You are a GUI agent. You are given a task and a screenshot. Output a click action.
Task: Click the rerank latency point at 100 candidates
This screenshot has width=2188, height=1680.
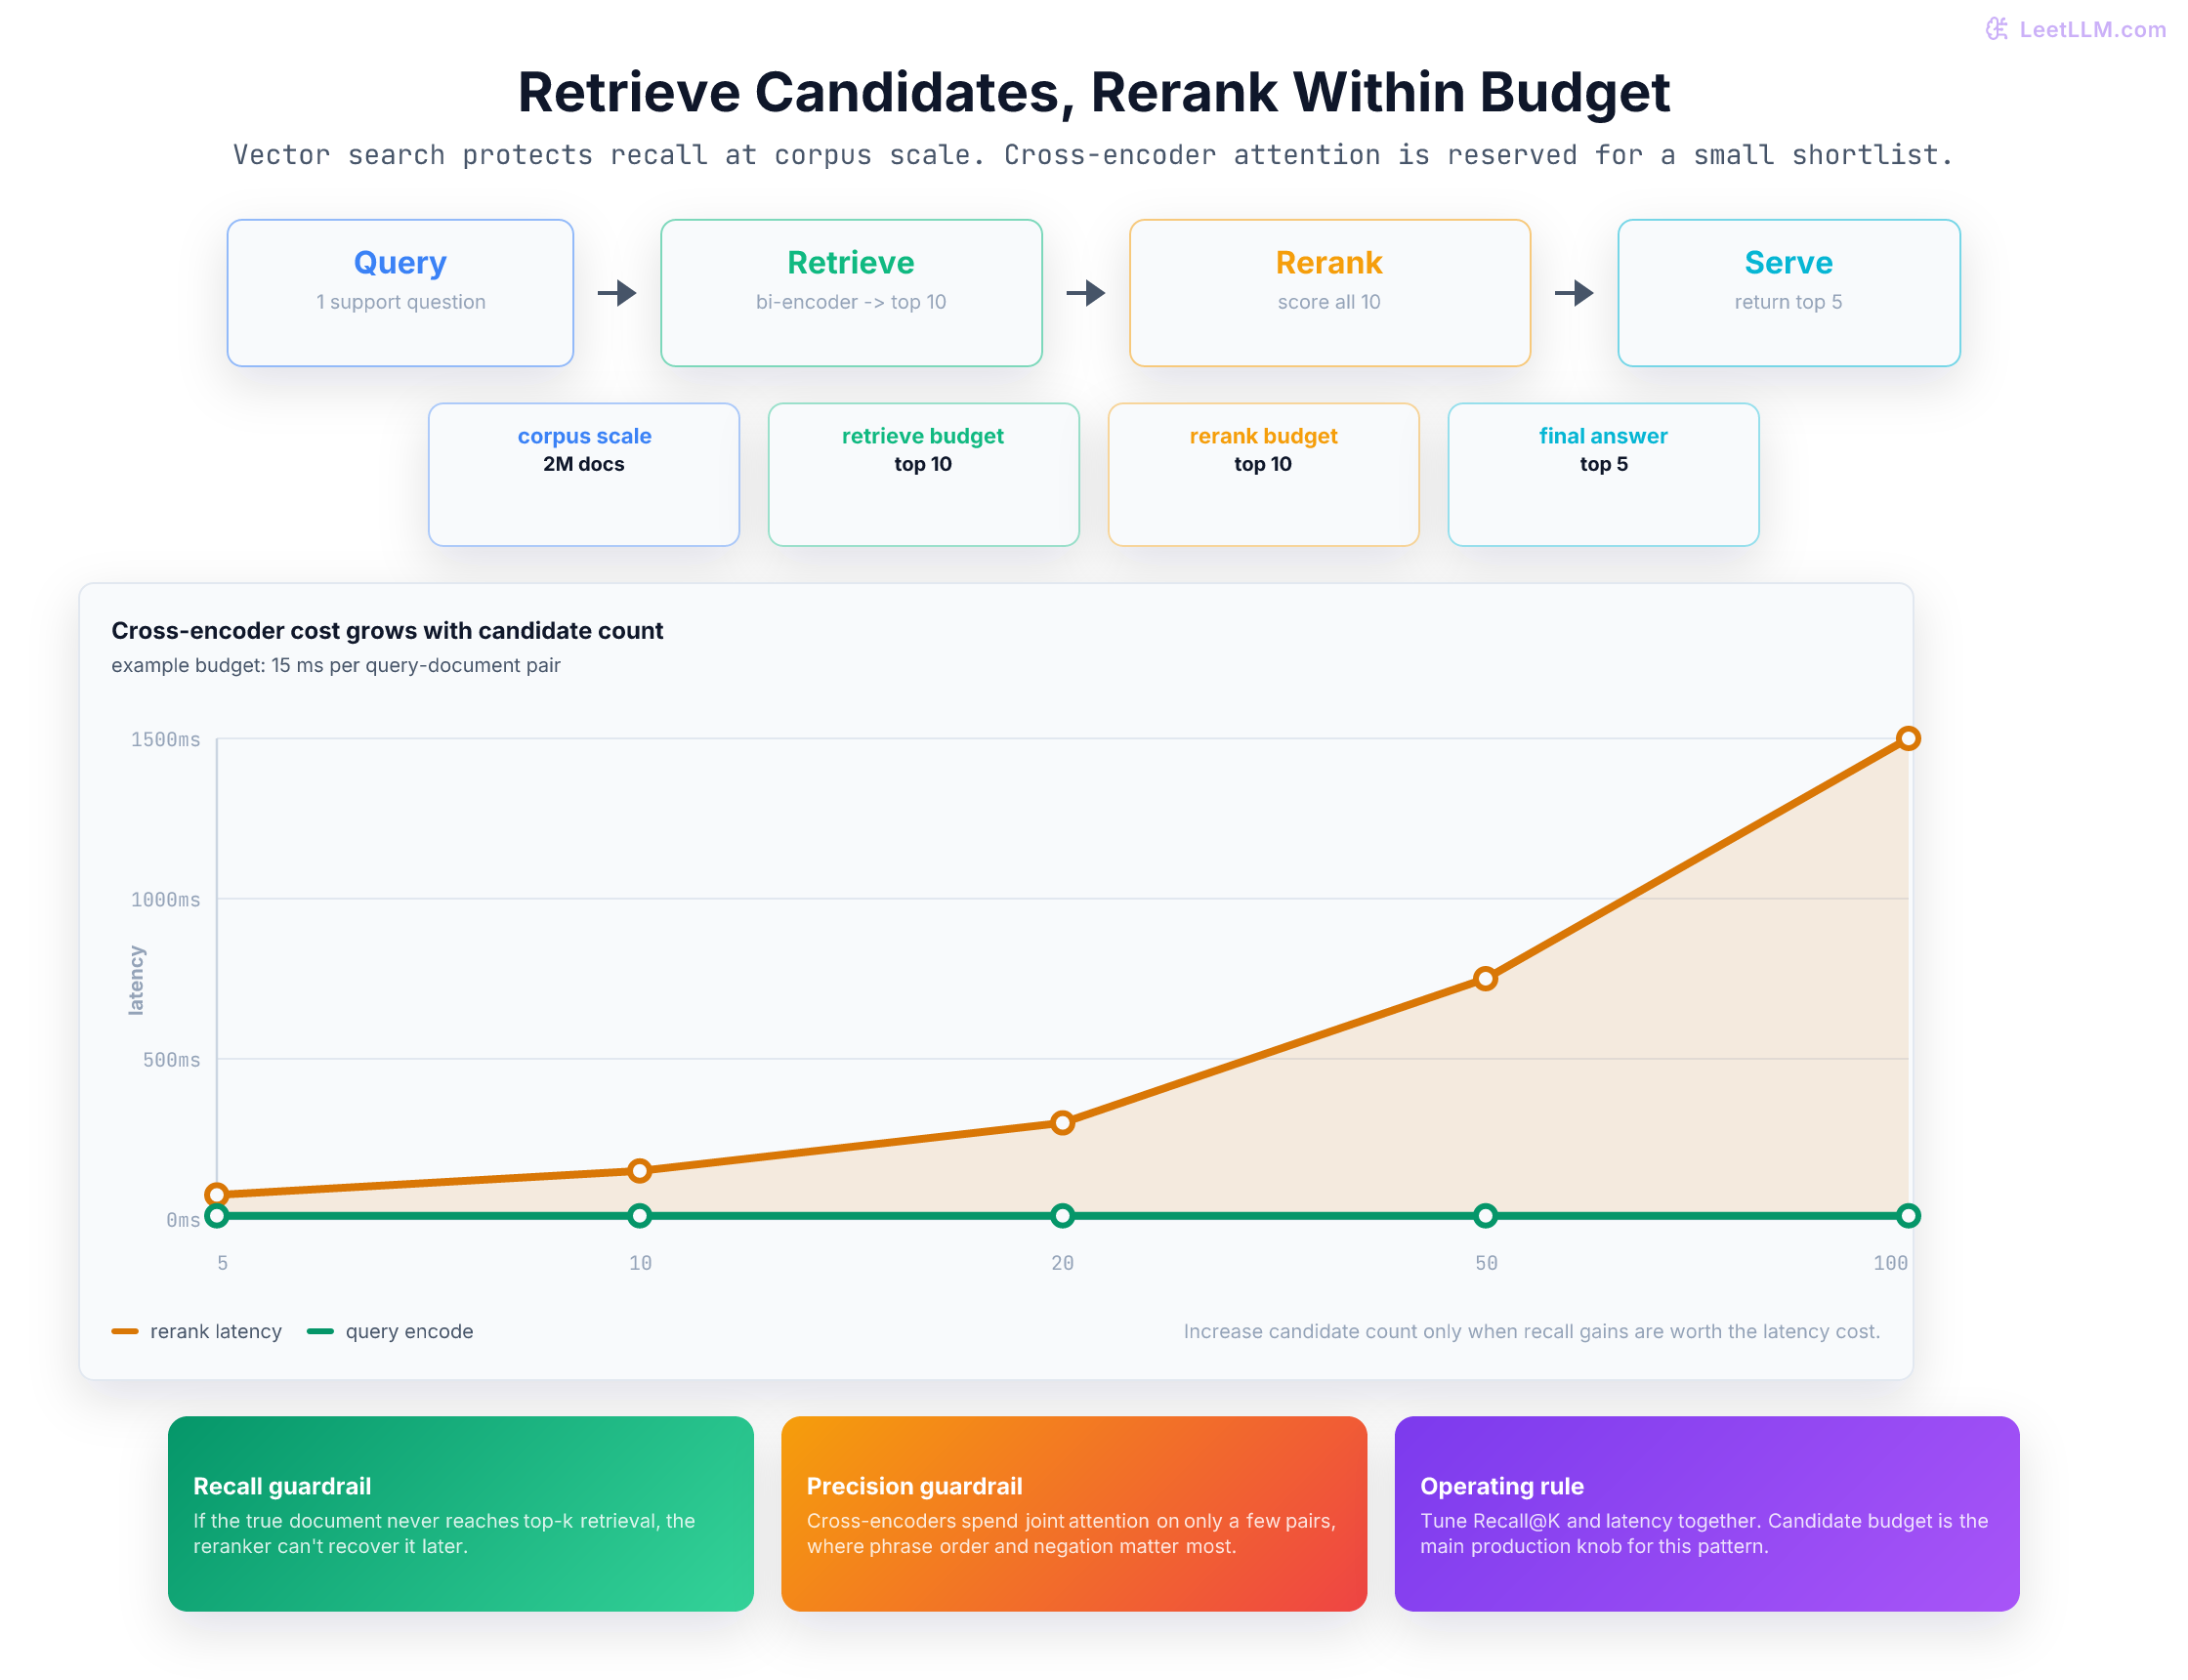click(1908, 738)
